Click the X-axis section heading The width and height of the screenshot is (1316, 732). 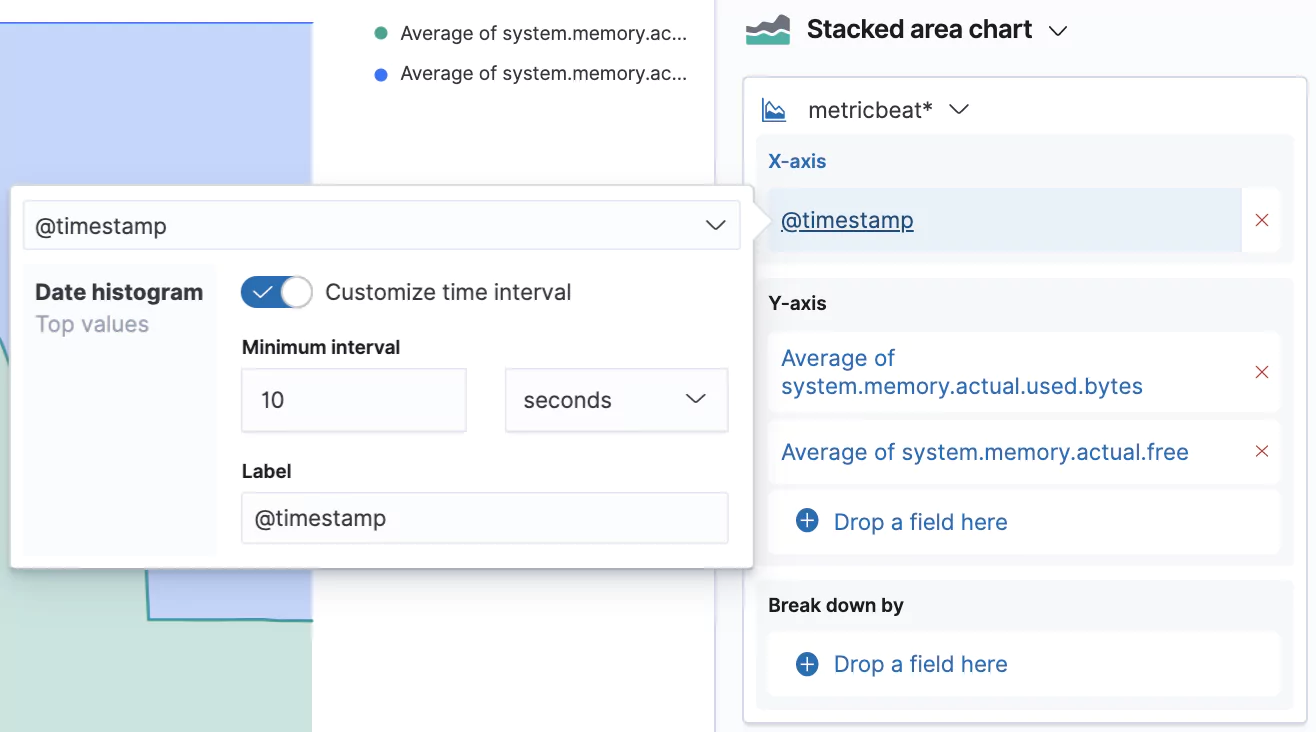click(x=797, y=161)
